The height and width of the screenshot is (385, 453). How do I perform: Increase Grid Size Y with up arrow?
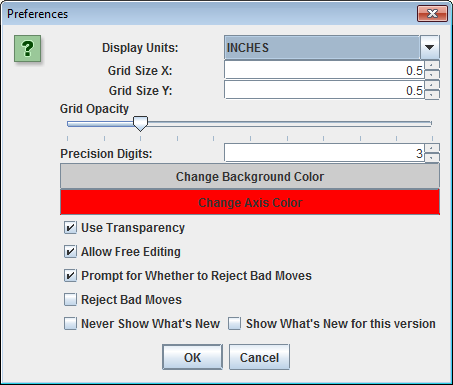pos(432,85)
